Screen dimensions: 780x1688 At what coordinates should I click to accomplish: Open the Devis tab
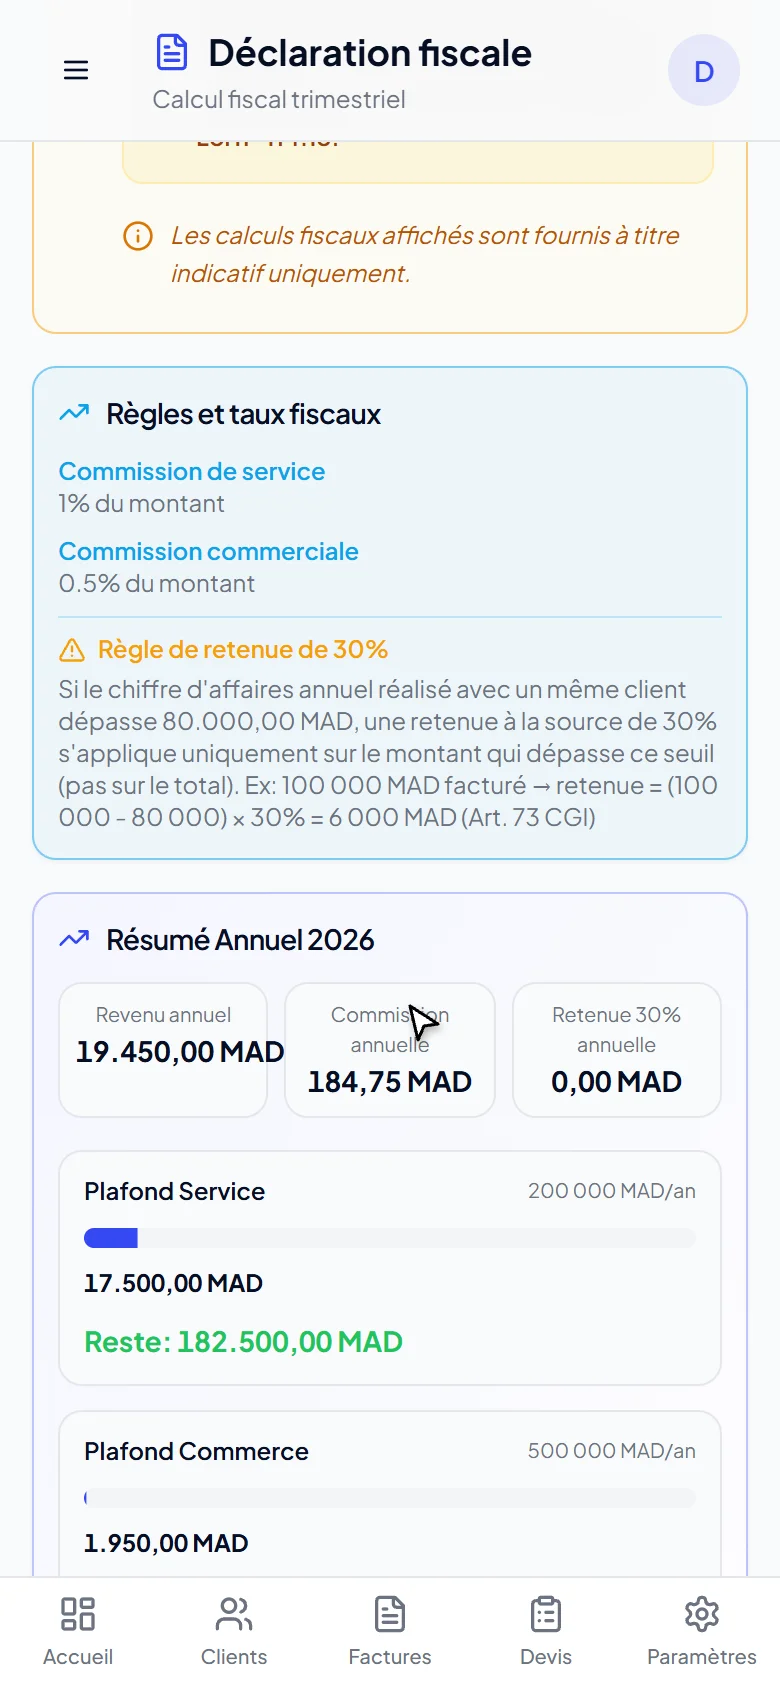(546, 1632)
